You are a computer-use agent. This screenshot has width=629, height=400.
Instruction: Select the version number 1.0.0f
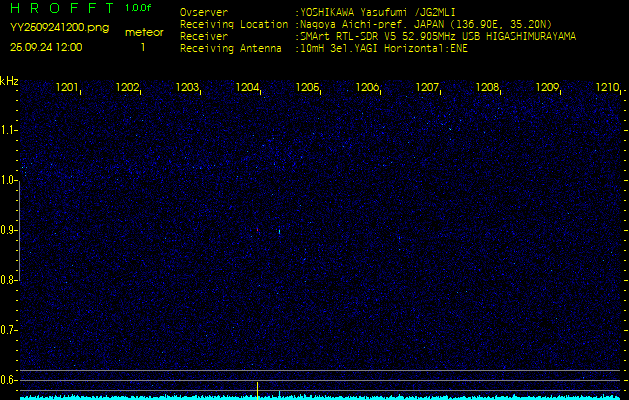point(139,8)
